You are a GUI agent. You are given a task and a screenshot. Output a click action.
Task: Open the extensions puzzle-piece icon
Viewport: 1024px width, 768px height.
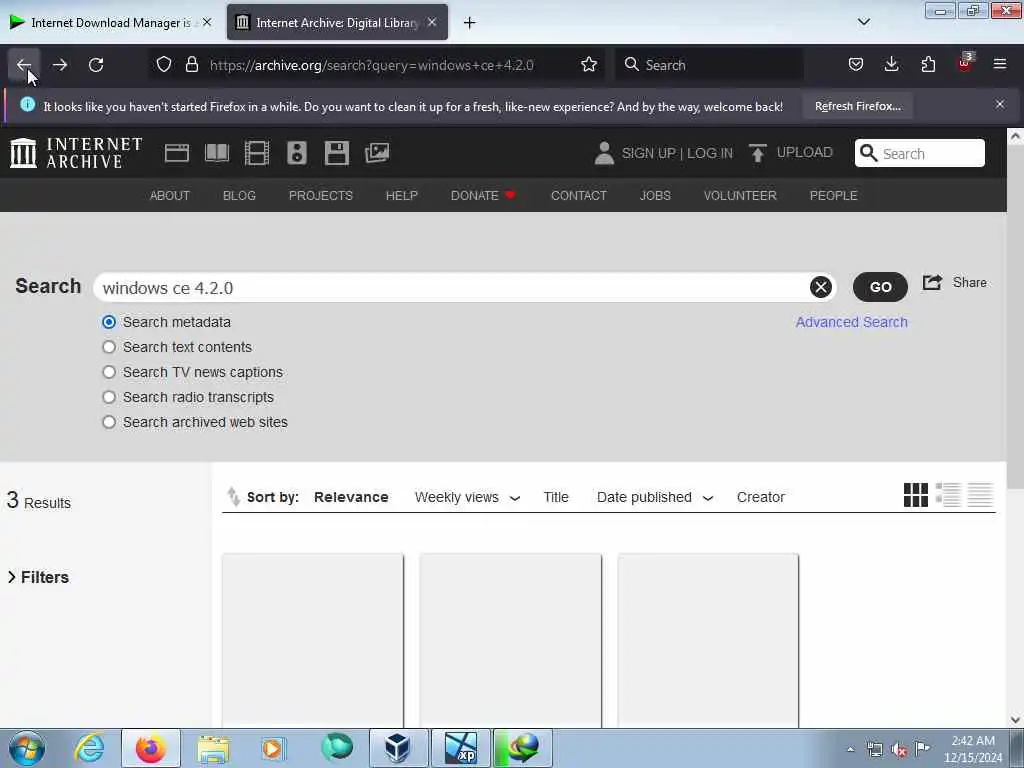(928, 65)
